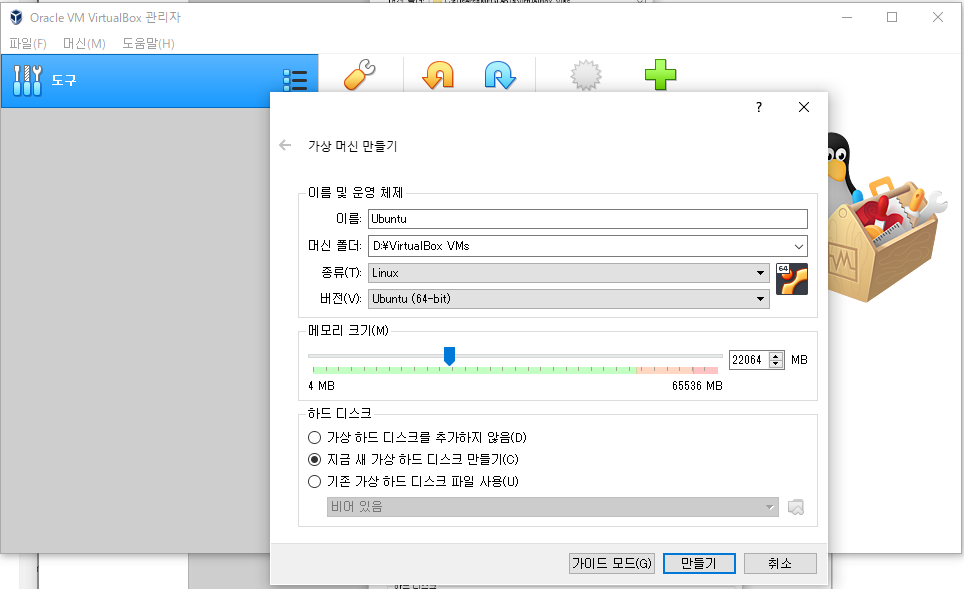Click the memory size slider handle

coord(449,356)
